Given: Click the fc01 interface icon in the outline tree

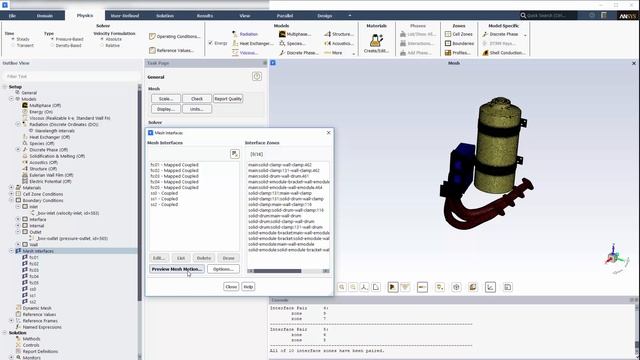Looking at the screenshot, I should [x=25, y=258].
